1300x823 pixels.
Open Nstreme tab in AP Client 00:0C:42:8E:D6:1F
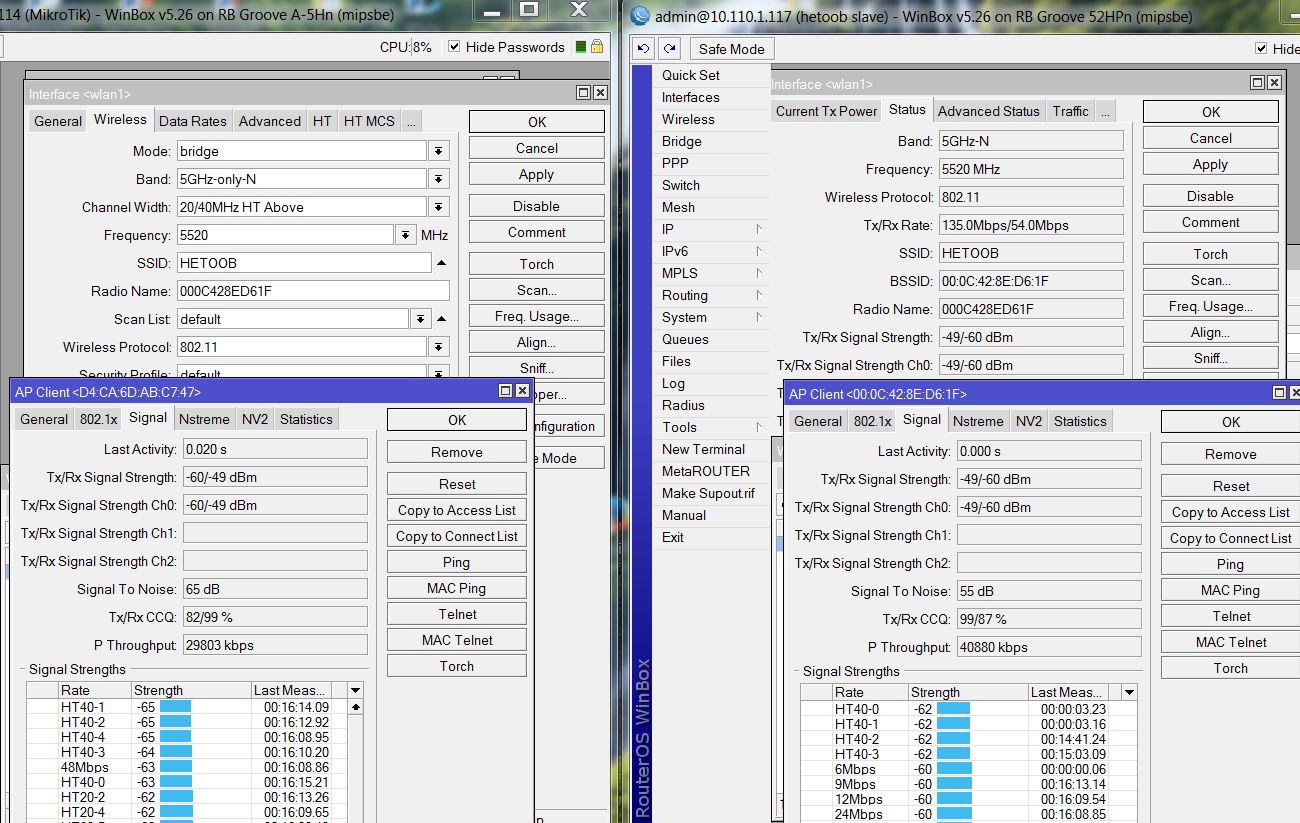coord(978,421)
